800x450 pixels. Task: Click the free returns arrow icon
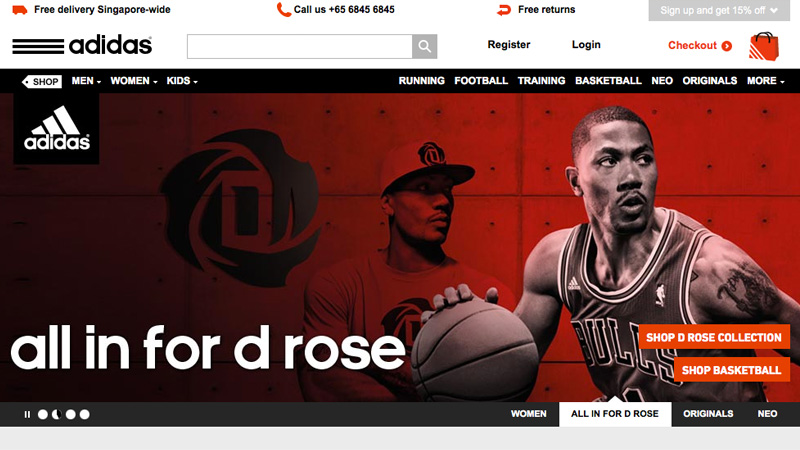coord(504,10)
